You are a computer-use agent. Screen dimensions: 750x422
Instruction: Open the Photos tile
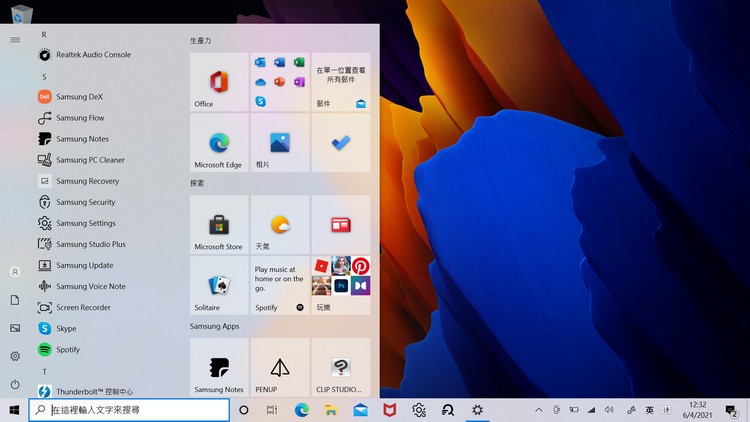[x=280, y=143]
